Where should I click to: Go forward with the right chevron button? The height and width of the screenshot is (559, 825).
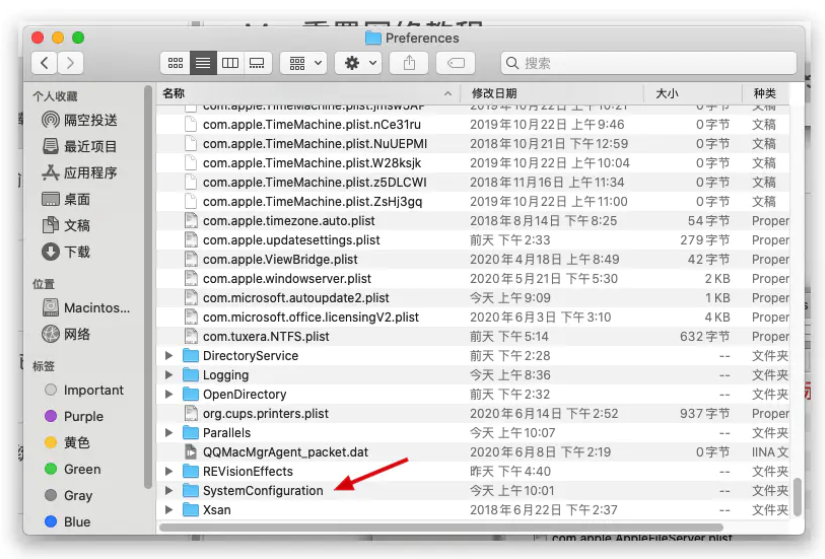pyautogui.click(x=71, y=63)
